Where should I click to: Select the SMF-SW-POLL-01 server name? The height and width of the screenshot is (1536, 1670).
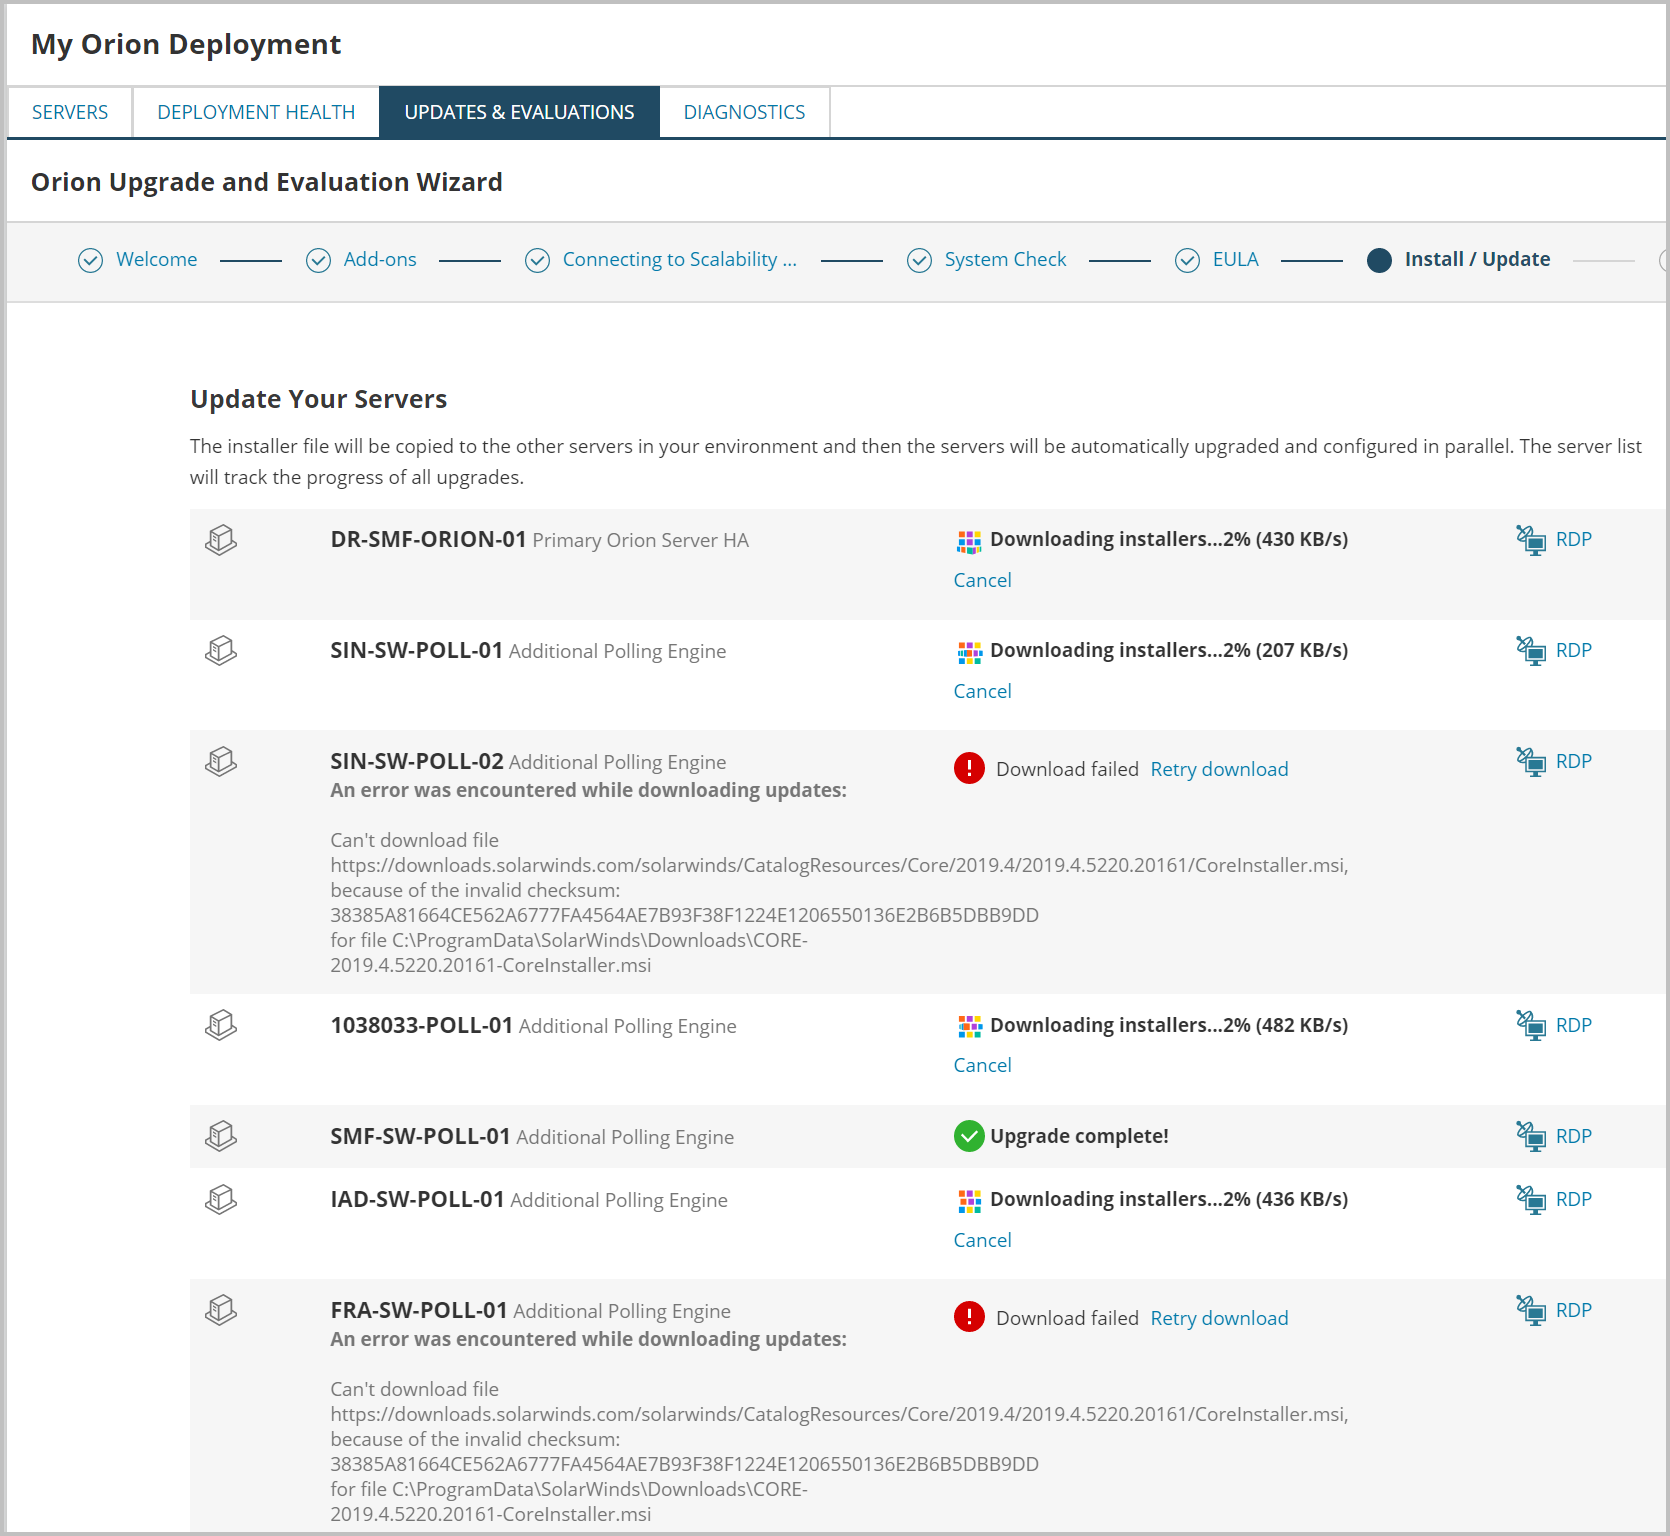[x=420, y=1136]
